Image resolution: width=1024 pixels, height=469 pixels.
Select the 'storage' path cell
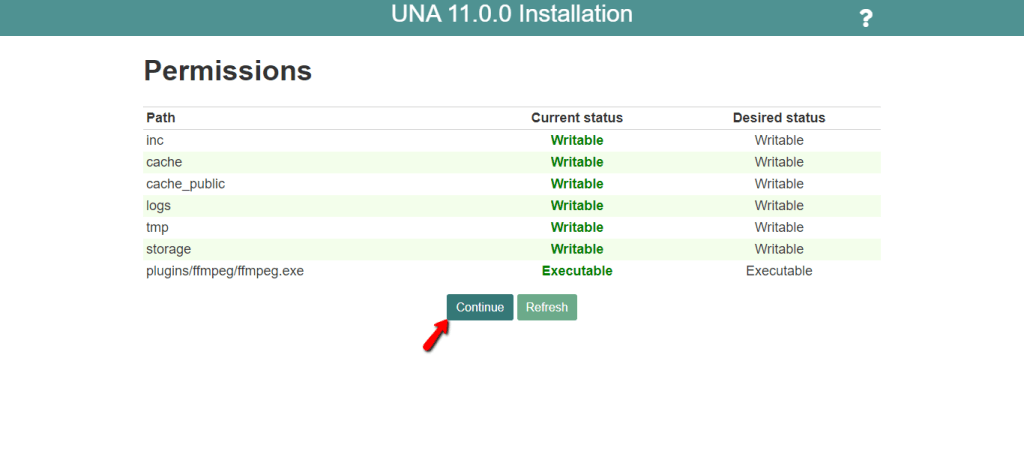168,250
